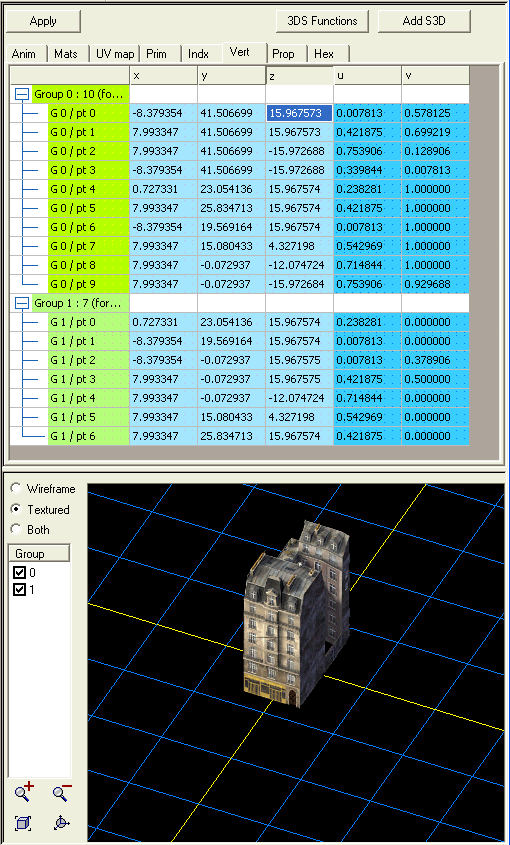Fit model to view with cube icon
Screen dimensions: 510x845
[23, 823]
